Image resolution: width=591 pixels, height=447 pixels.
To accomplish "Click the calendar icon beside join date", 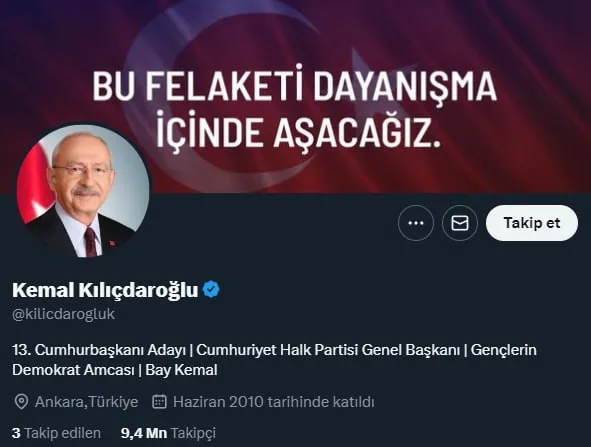I will pyautogui.click(x=159, y=402).
